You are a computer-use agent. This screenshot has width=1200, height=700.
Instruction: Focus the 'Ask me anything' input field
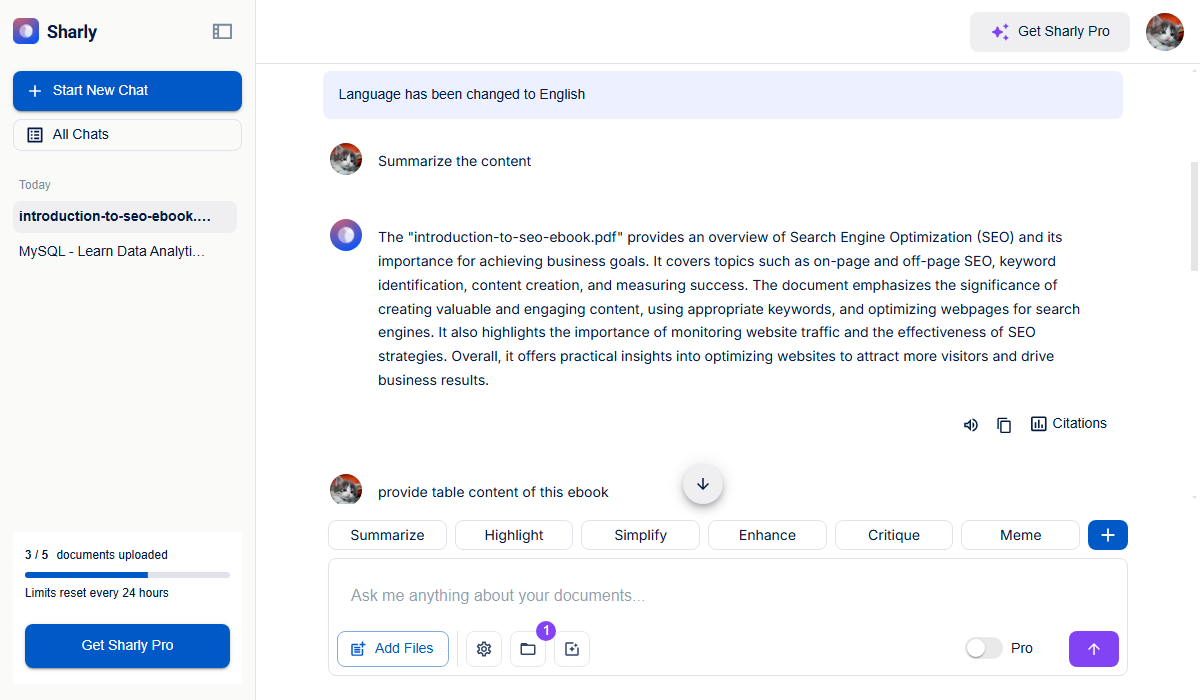[x=727, y=596]
